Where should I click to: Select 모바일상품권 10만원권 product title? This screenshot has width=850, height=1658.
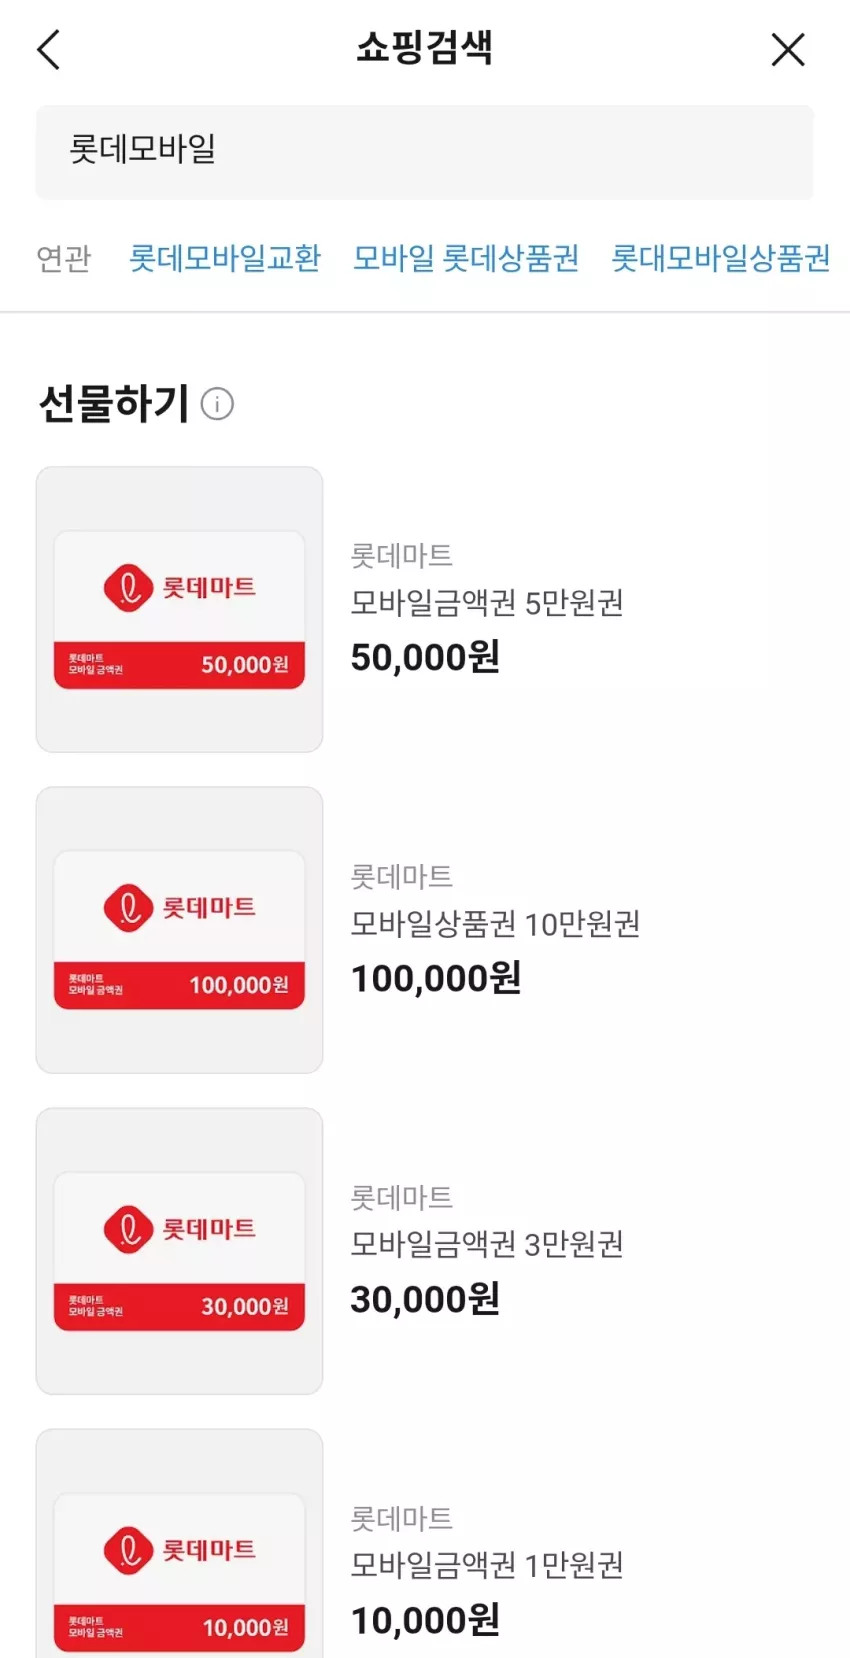click(x=495, y=924)
